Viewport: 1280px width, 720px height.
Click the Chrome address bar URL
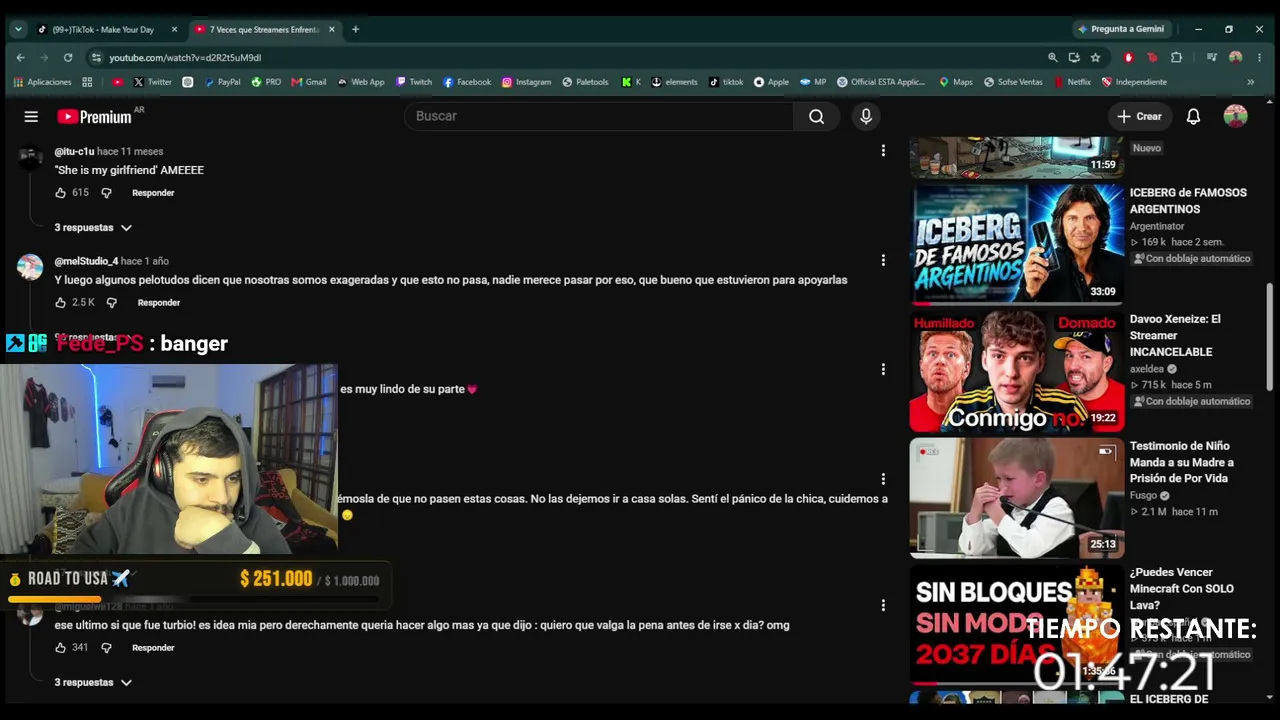185,58
